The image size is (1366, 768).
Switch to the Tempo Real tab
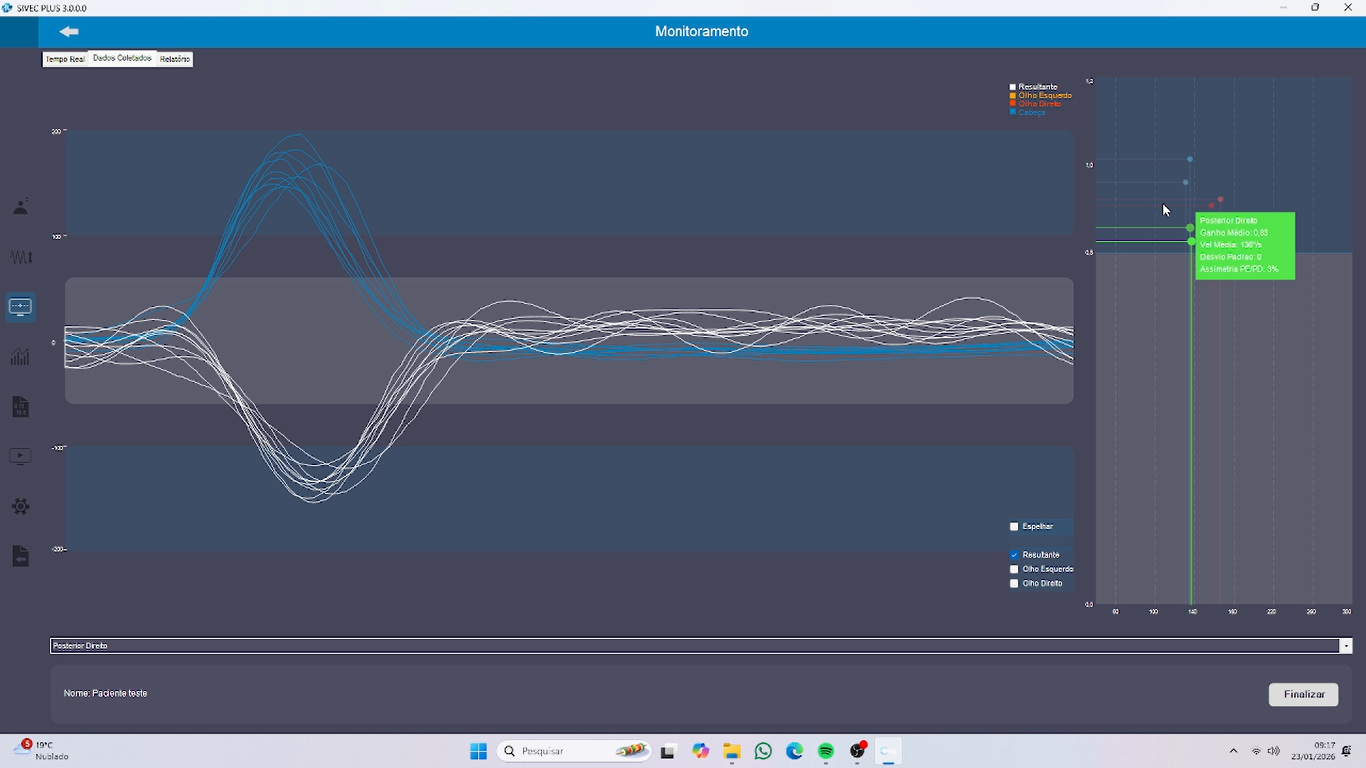65,60
